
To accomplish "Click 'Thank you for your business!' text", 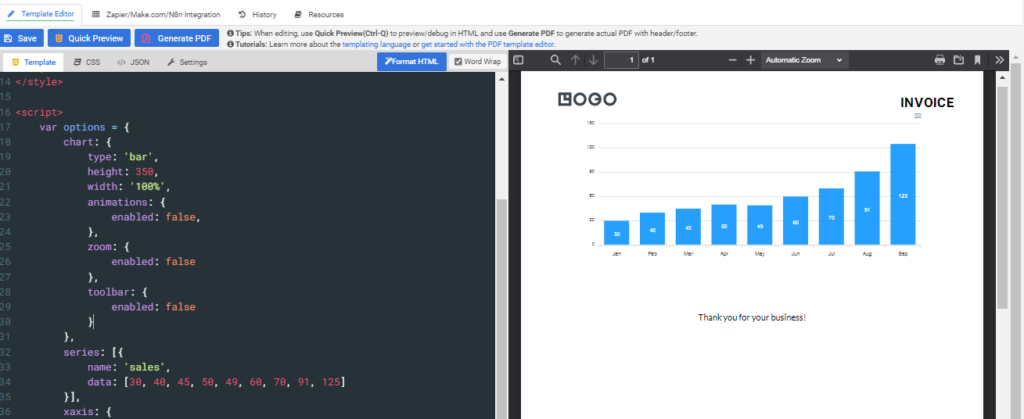I will tap(752, 317).
